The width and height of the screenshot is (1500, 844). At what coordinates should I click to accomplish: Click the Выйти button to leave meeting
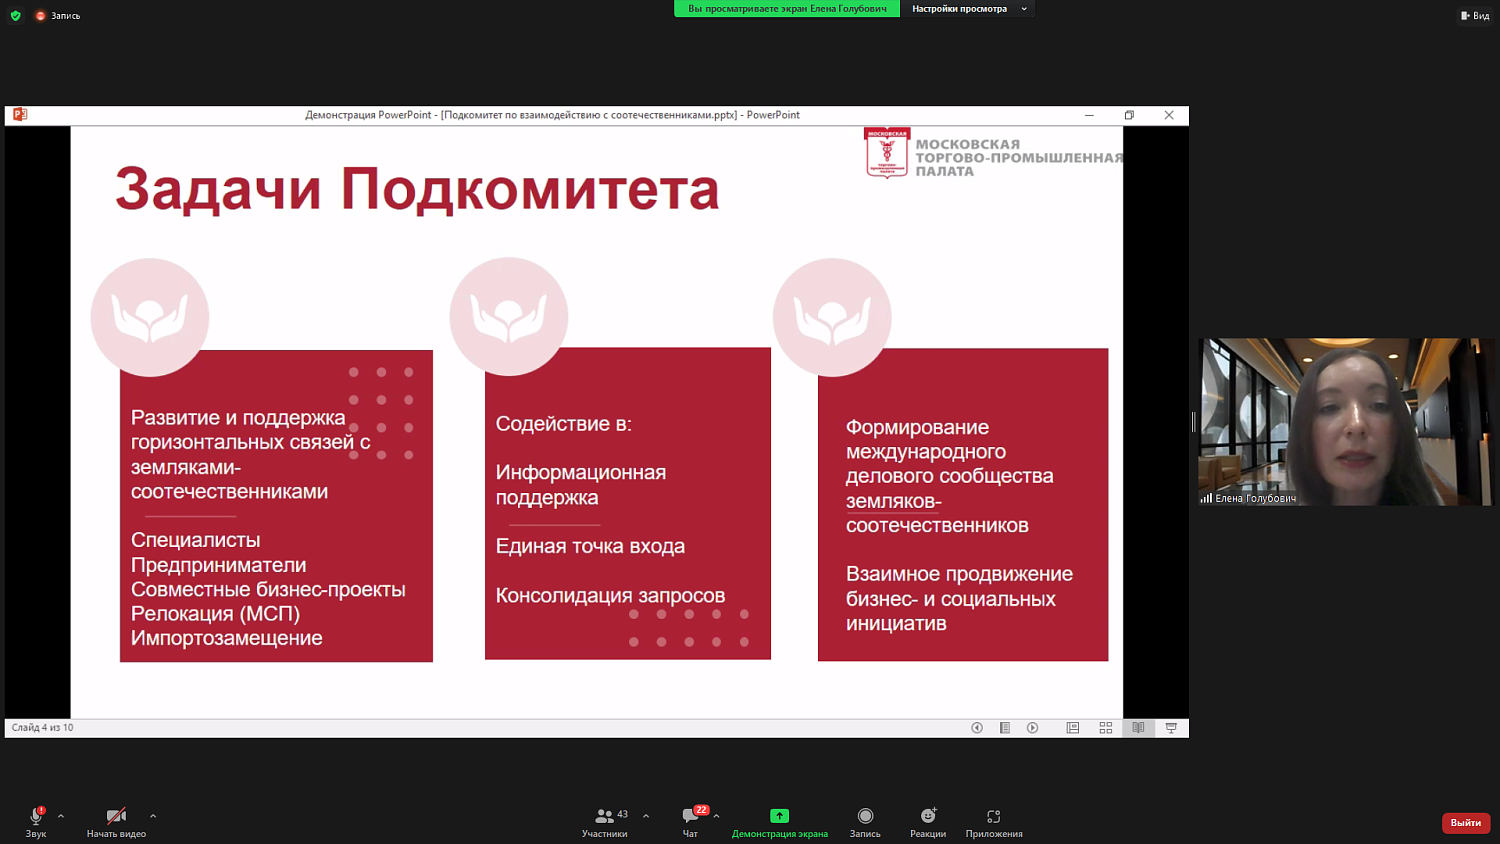[x=1464, y=822]
